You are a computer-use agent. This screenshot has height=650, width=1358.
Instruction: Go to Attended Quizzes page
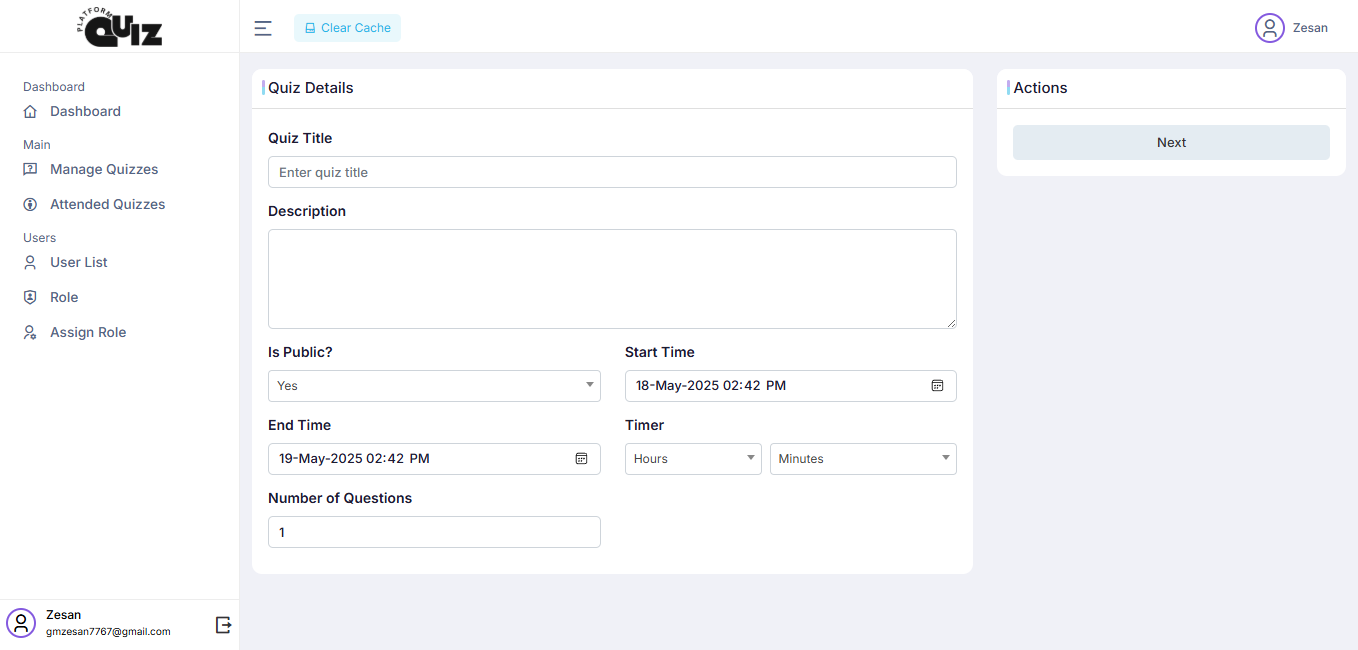pyautogui.click(x=107, y=205)
